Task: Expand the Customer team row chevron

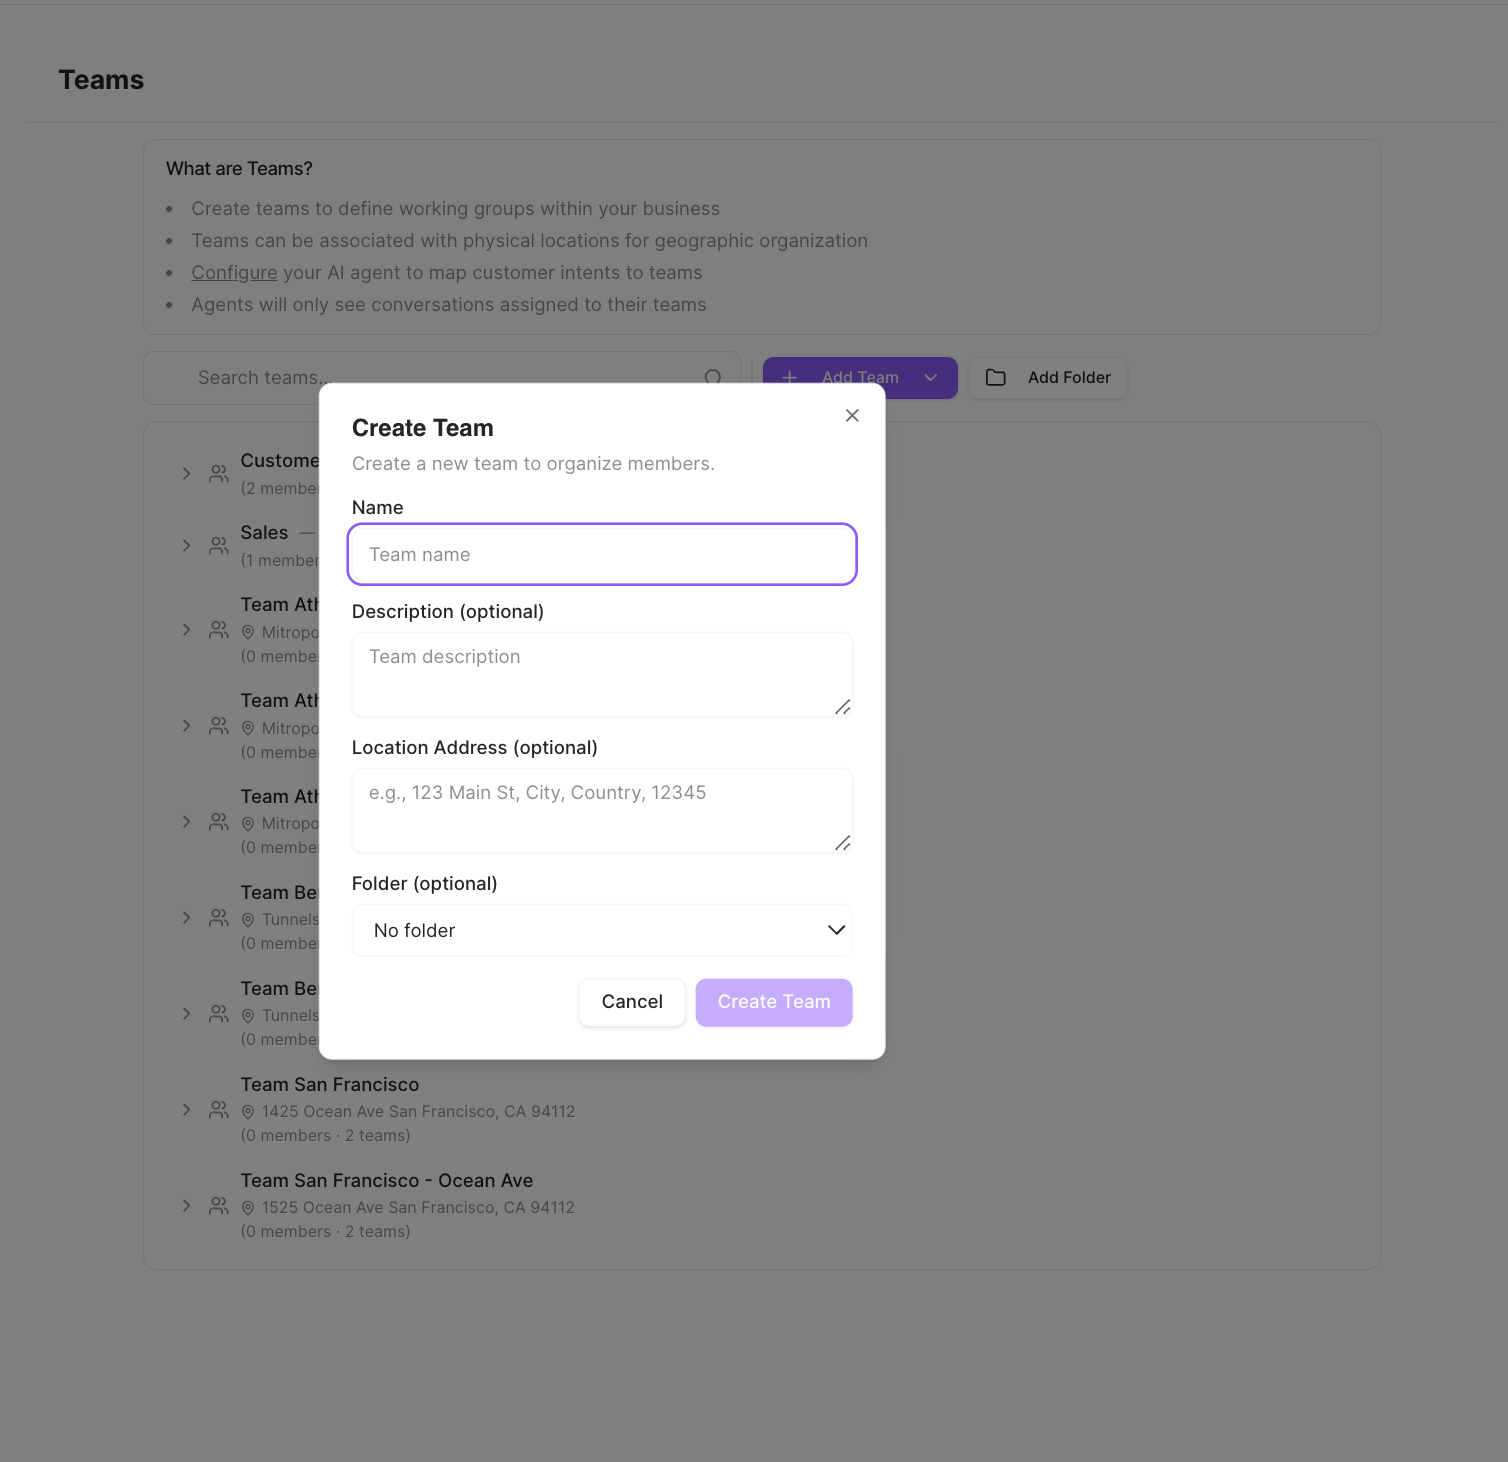Action: [x=186, y=474]
